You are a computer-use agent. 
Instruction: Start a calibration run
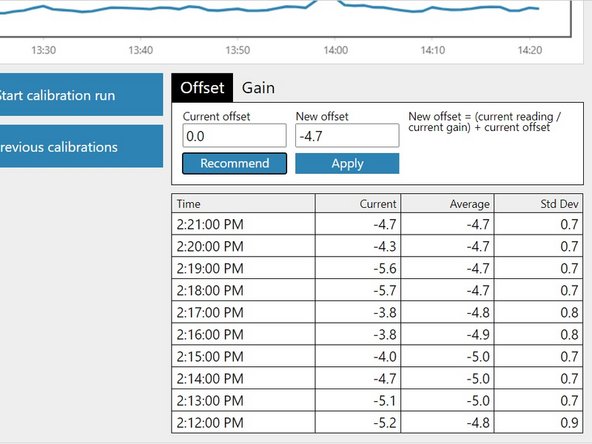pyautogui.click(x=81, y=95)
